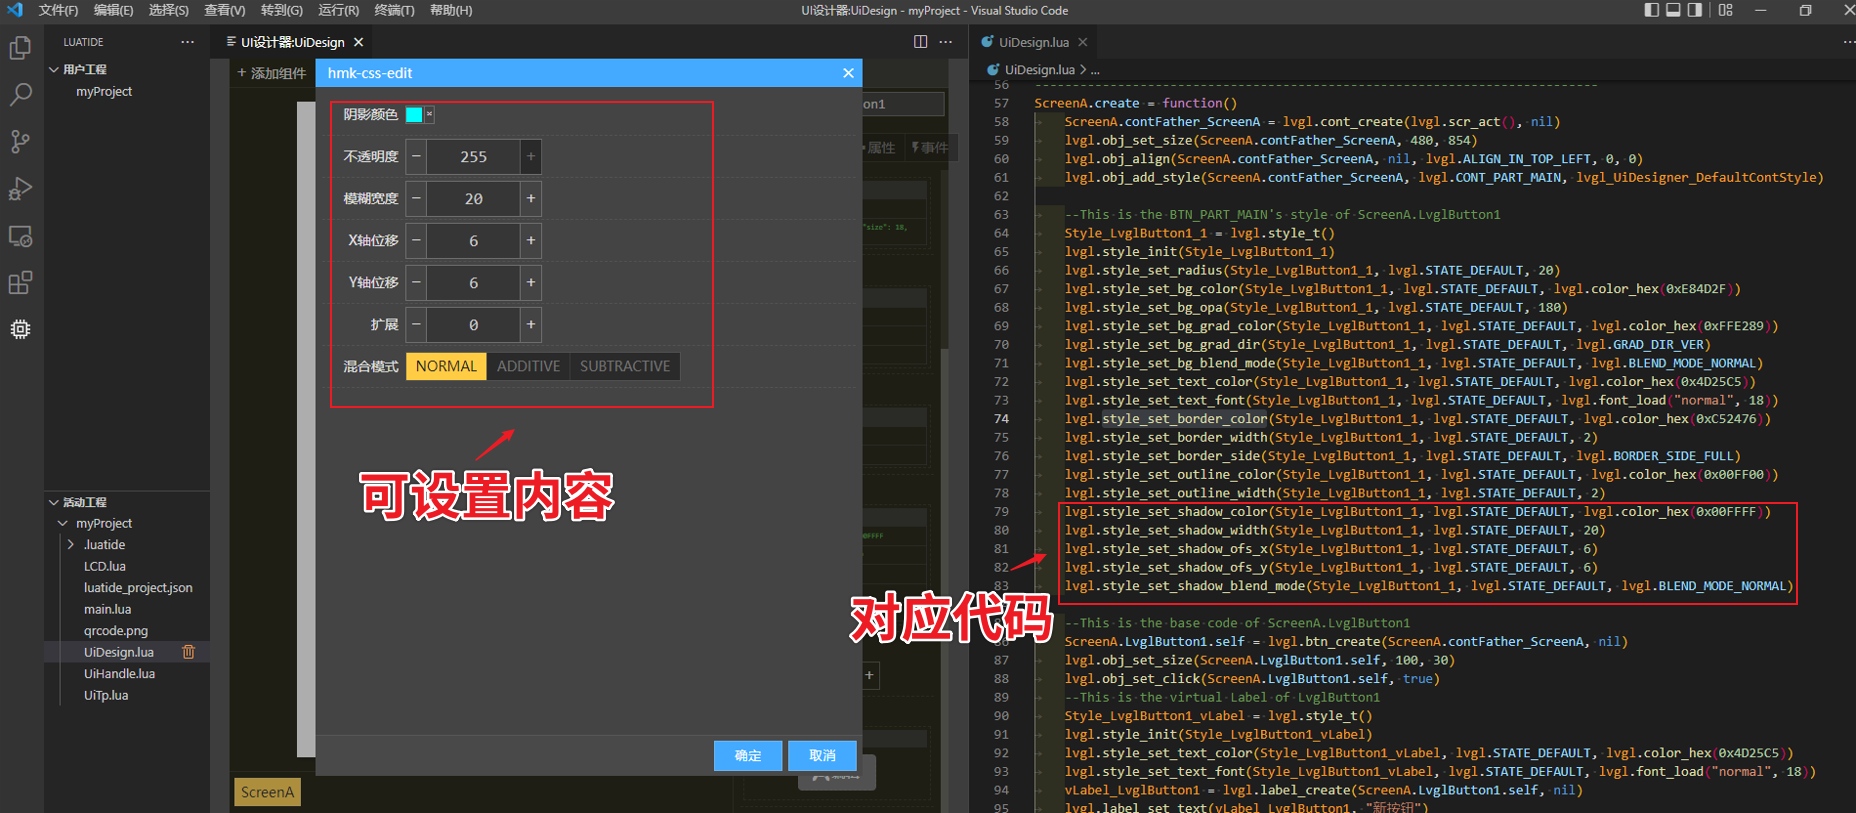Select ADDITIVE blend mode
Viewport: 1856px width, 813px height.
tap(528, 366)
